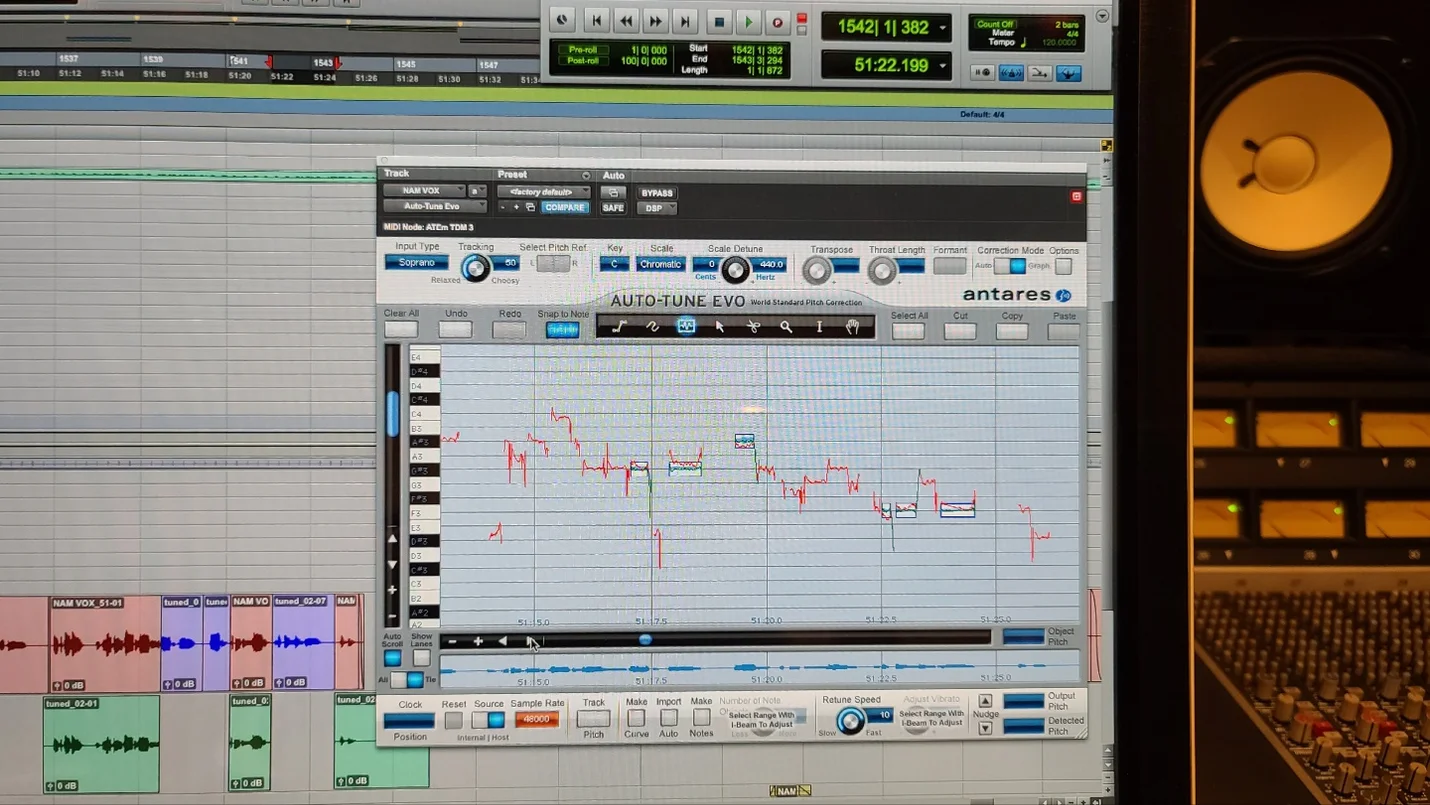Switch Source Internal/Host toggle
The image size is (1430, 805).
[488, 720]
